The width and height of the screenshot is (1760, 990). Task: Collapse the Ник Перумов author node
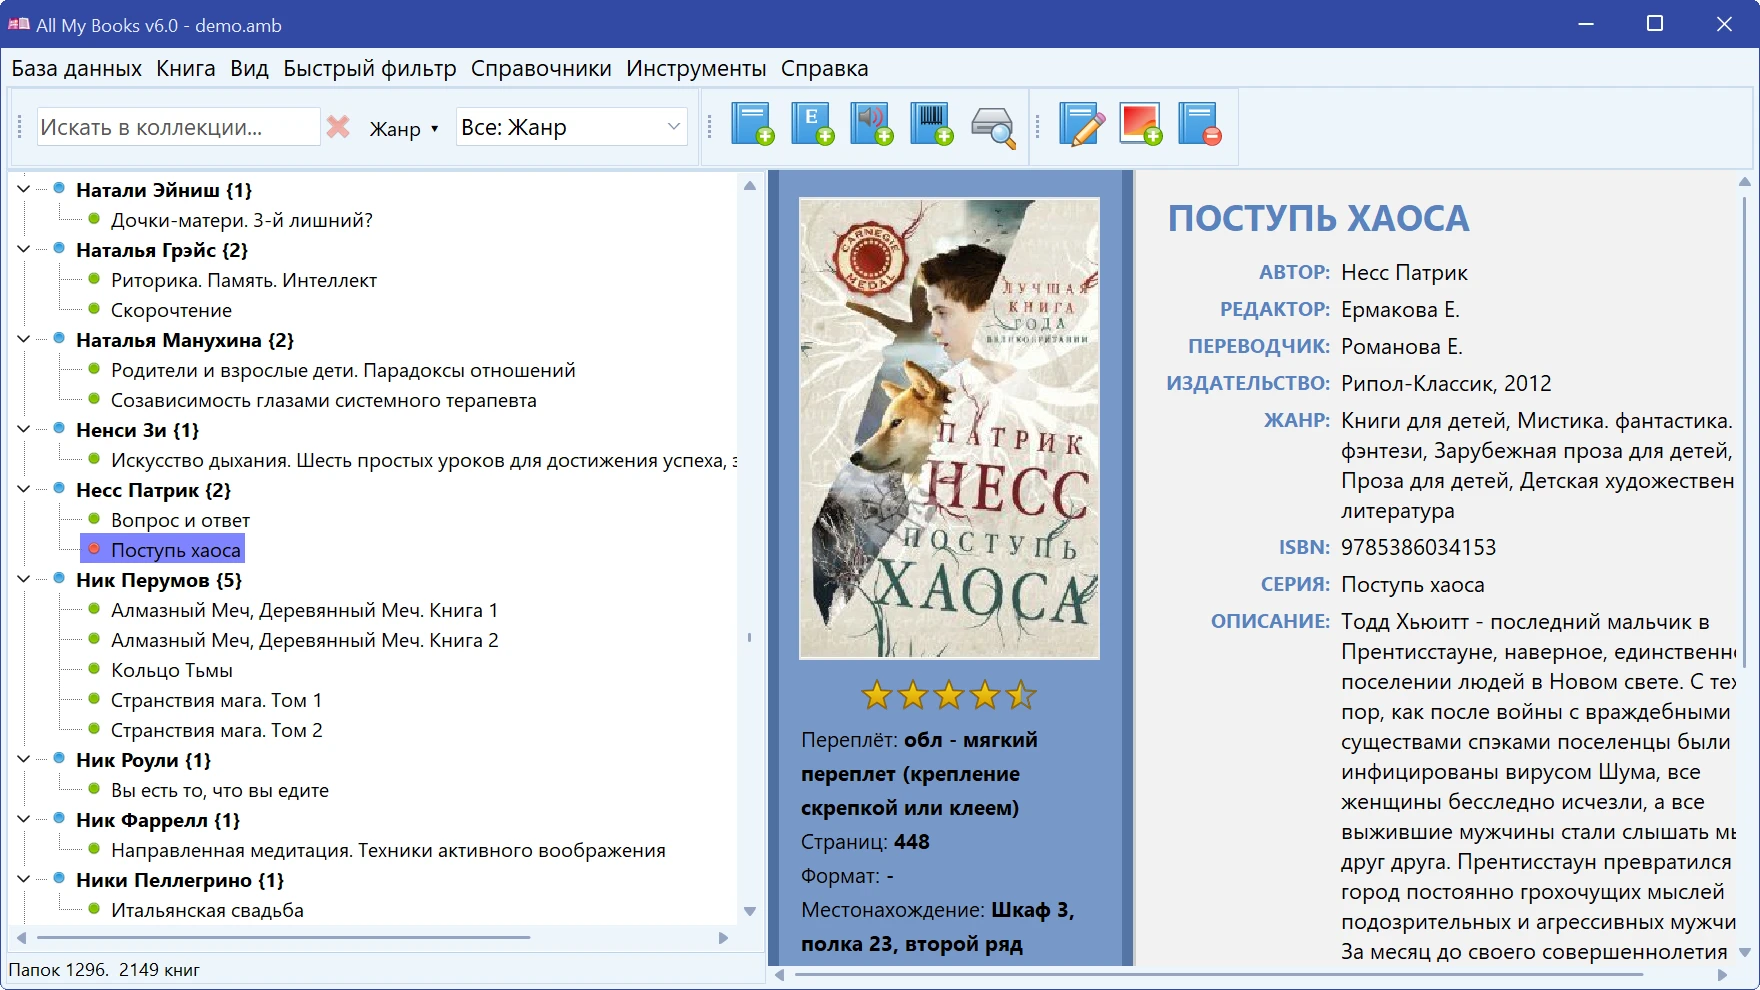(x=24, y=579)
